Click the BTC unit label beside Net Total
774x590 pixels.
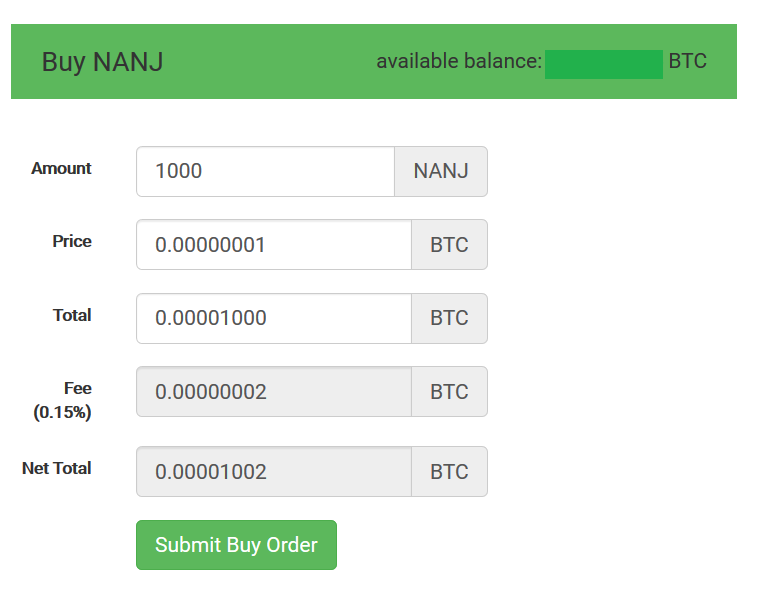click(x=449, y=472)
